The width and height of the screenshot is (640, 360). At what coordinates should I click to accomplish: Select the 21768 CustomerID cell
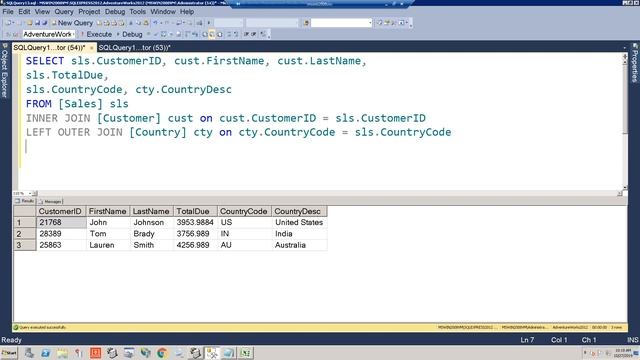tap(61, 222)
